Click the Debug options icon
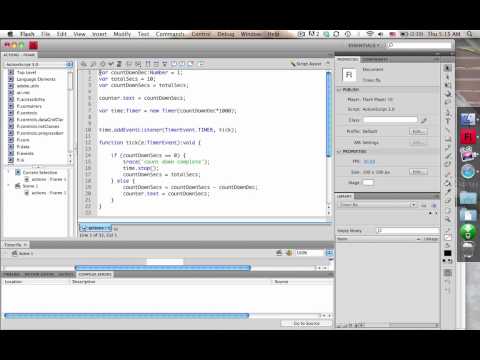This screenshot has height=360, width=480. (138, 64)
